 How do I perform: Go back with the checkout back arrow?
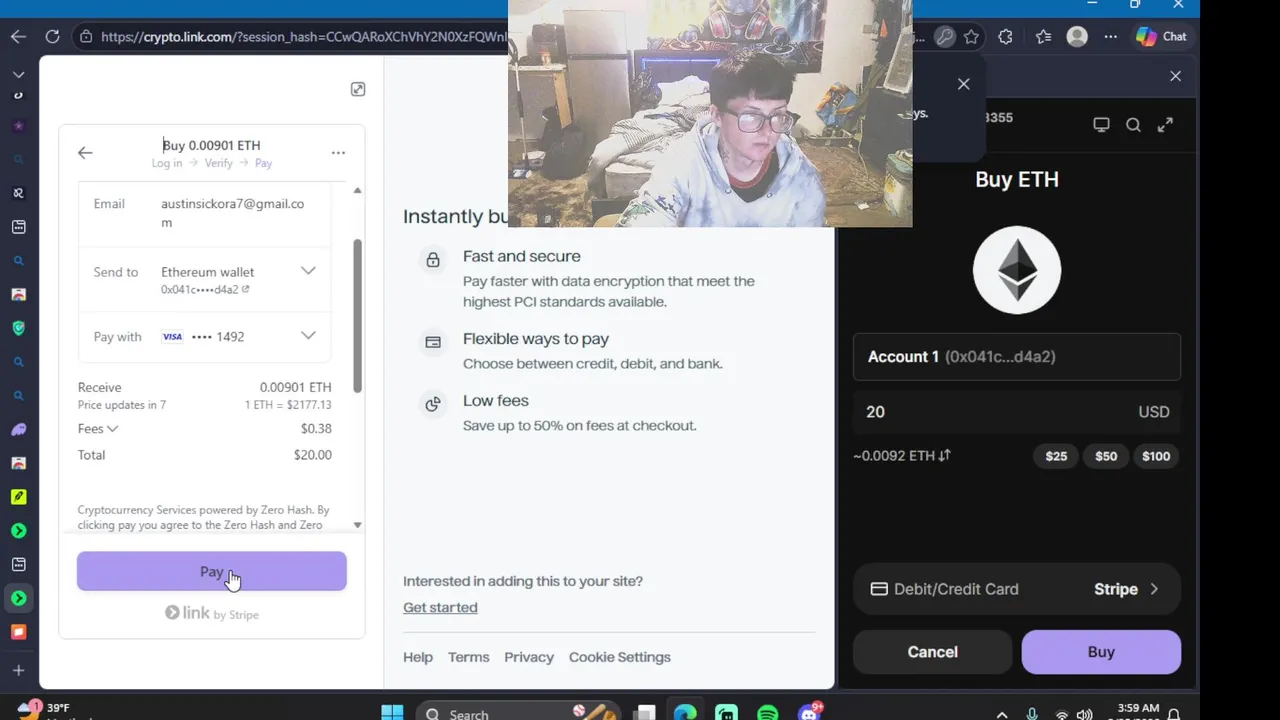85,153
